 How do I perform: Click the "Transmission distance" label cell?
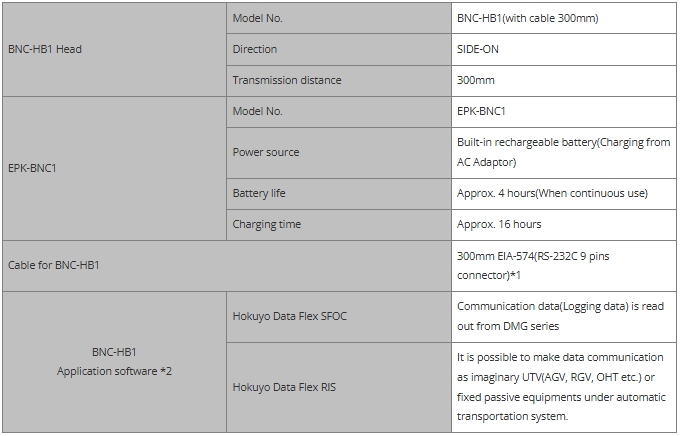287,80
